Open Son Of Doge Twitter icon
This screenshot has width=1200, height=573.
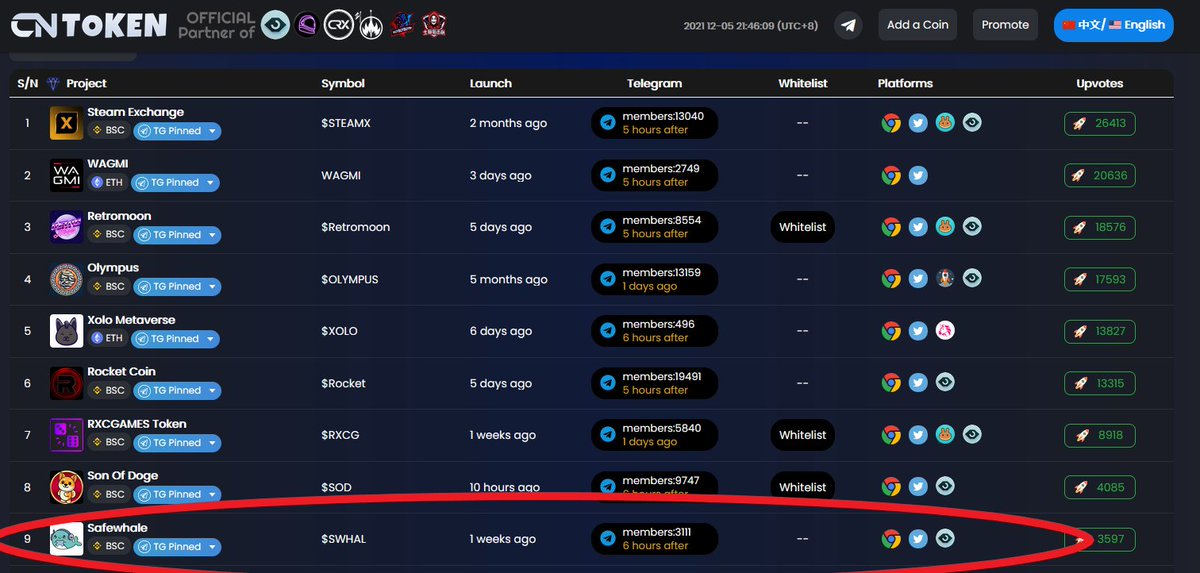point(918,487)
